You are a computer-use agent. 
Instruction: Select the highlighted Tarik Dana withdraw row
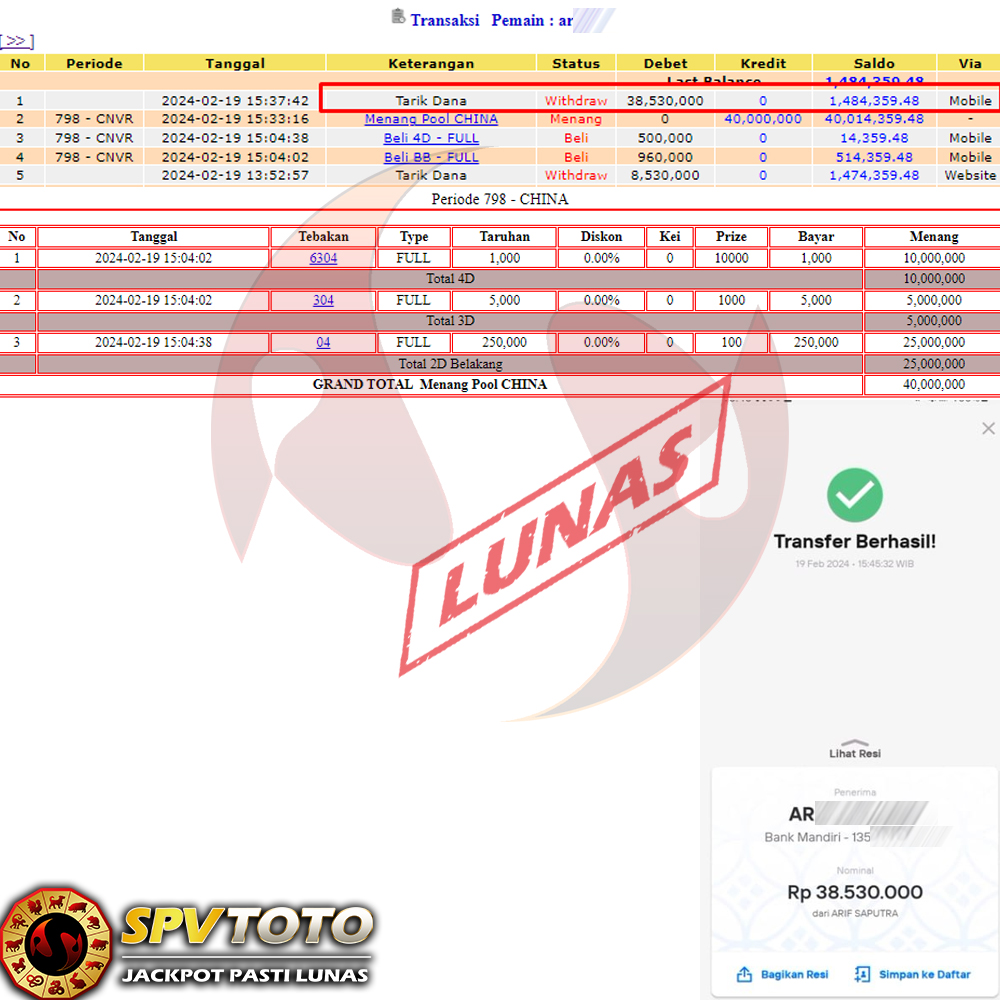[658, 100]
